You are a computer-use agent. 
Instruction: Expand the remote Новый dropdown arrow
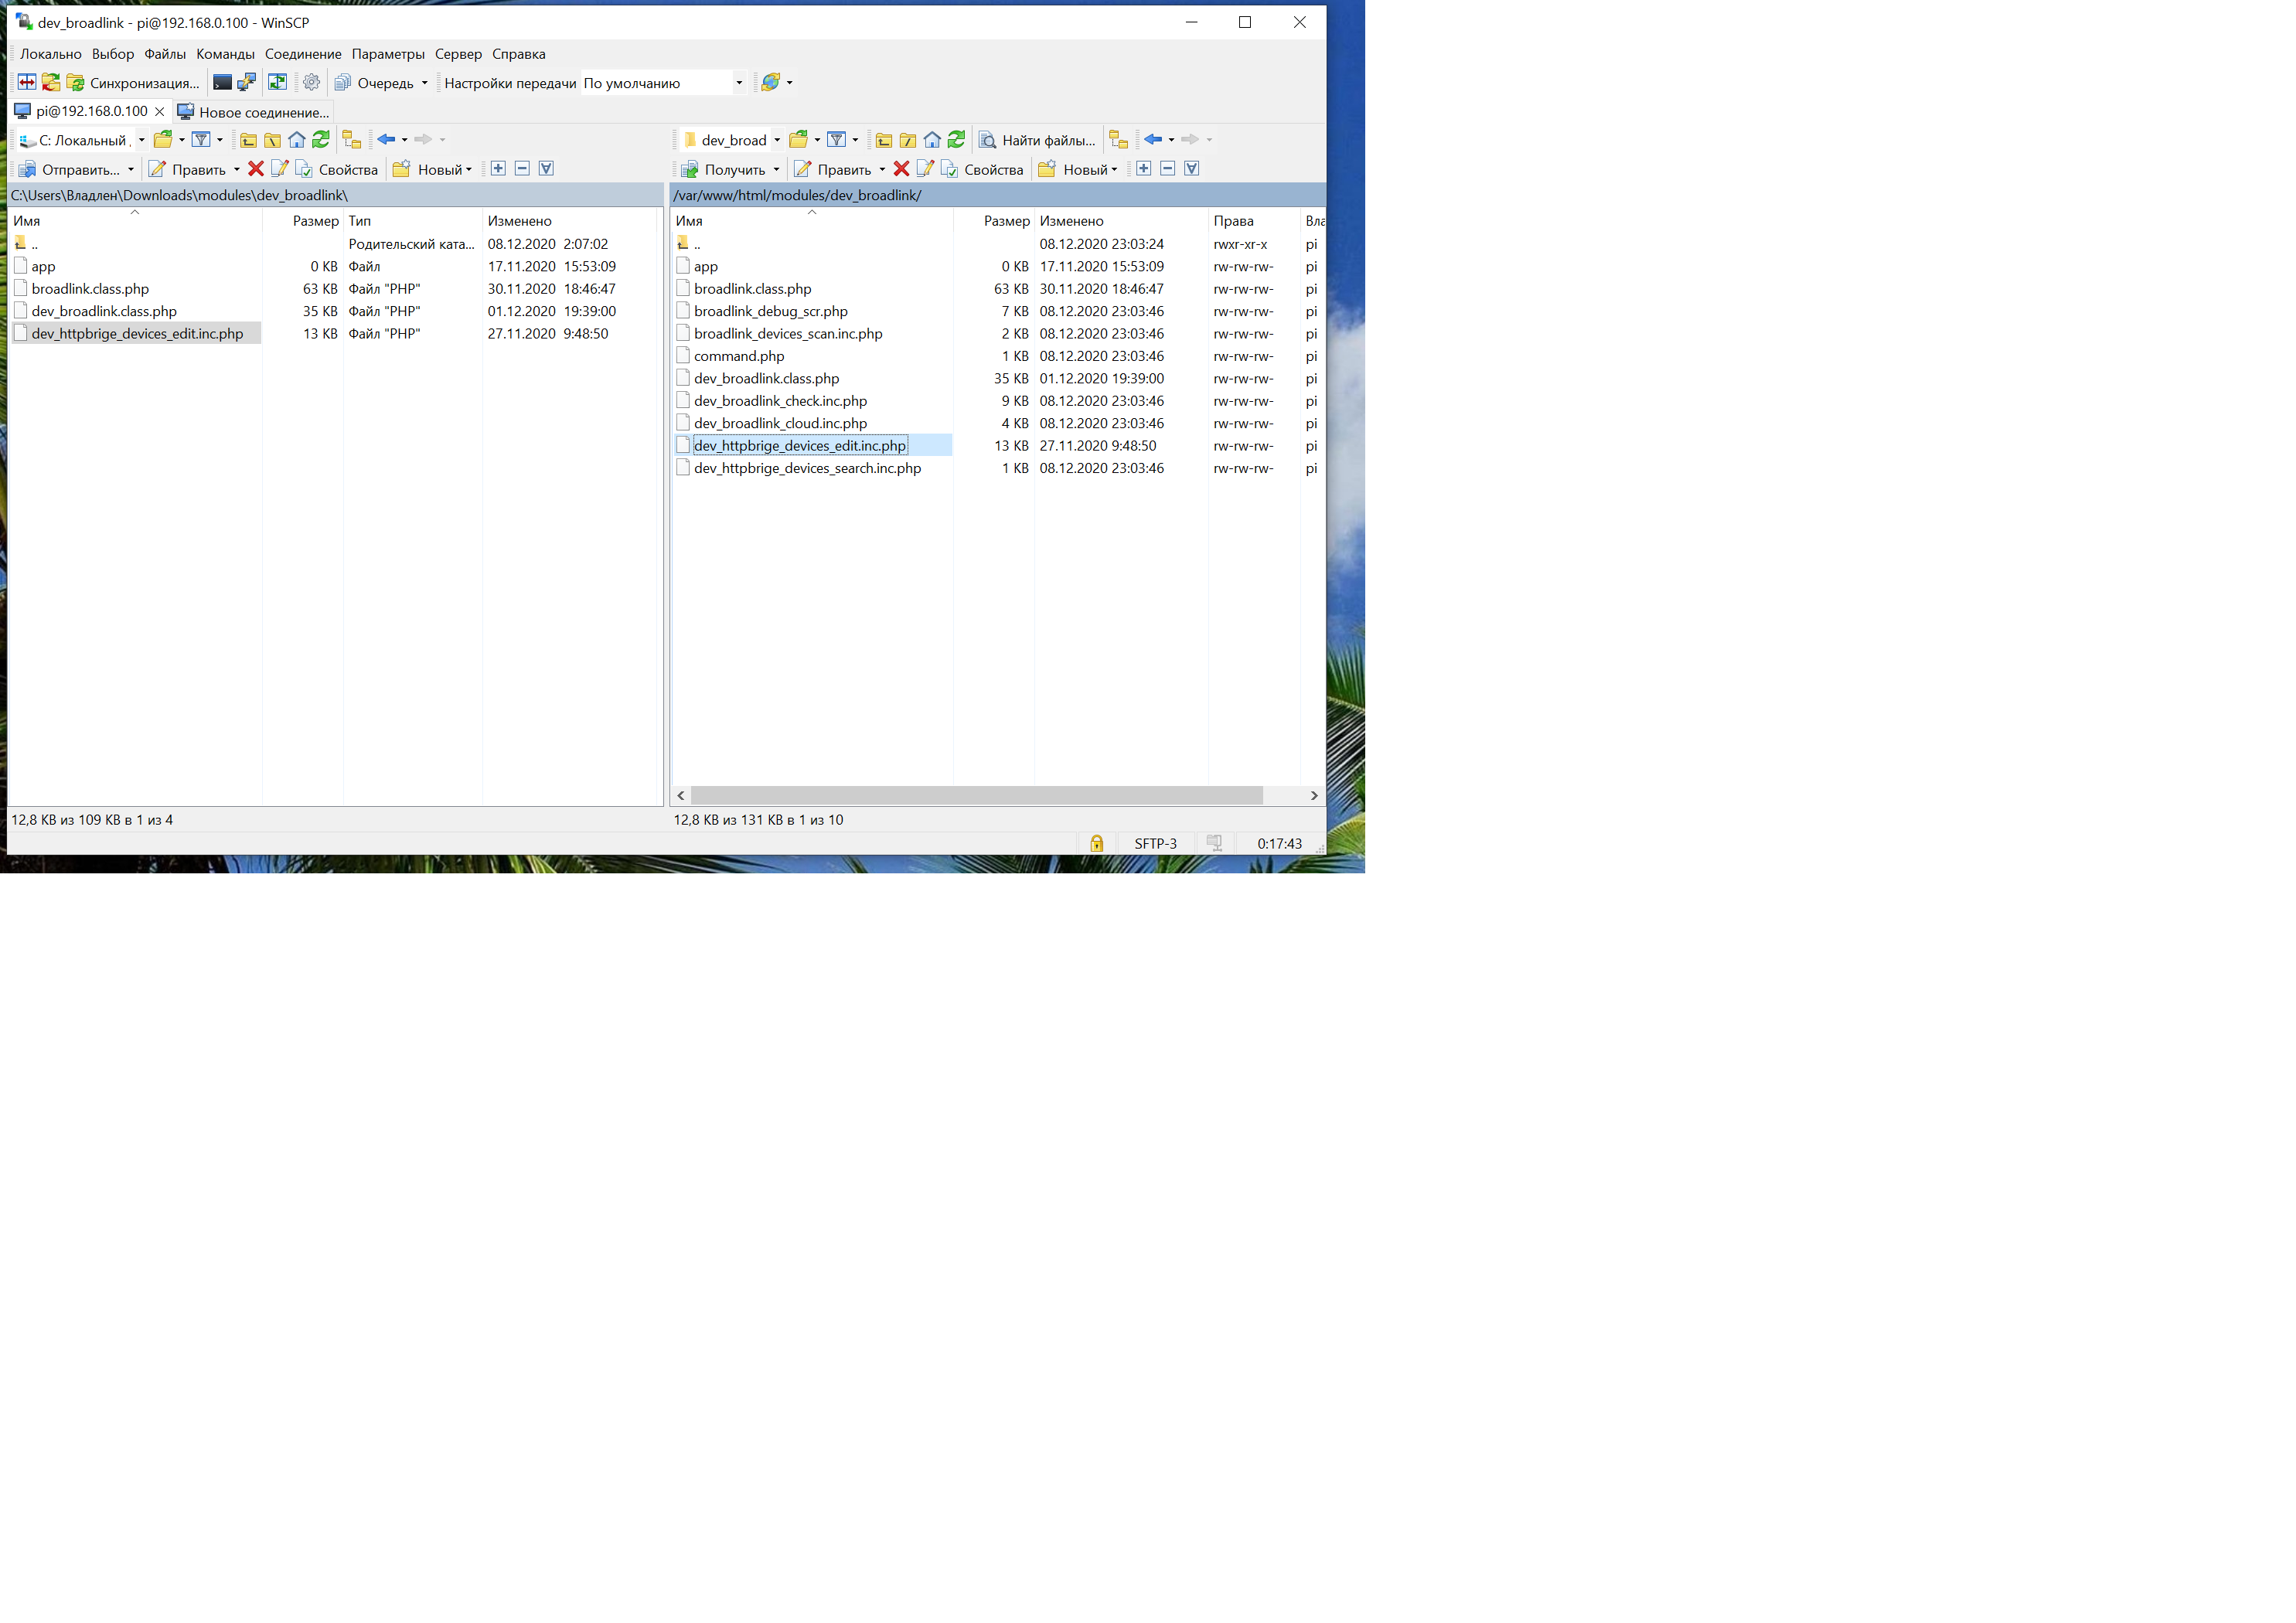coord(1114,170)
